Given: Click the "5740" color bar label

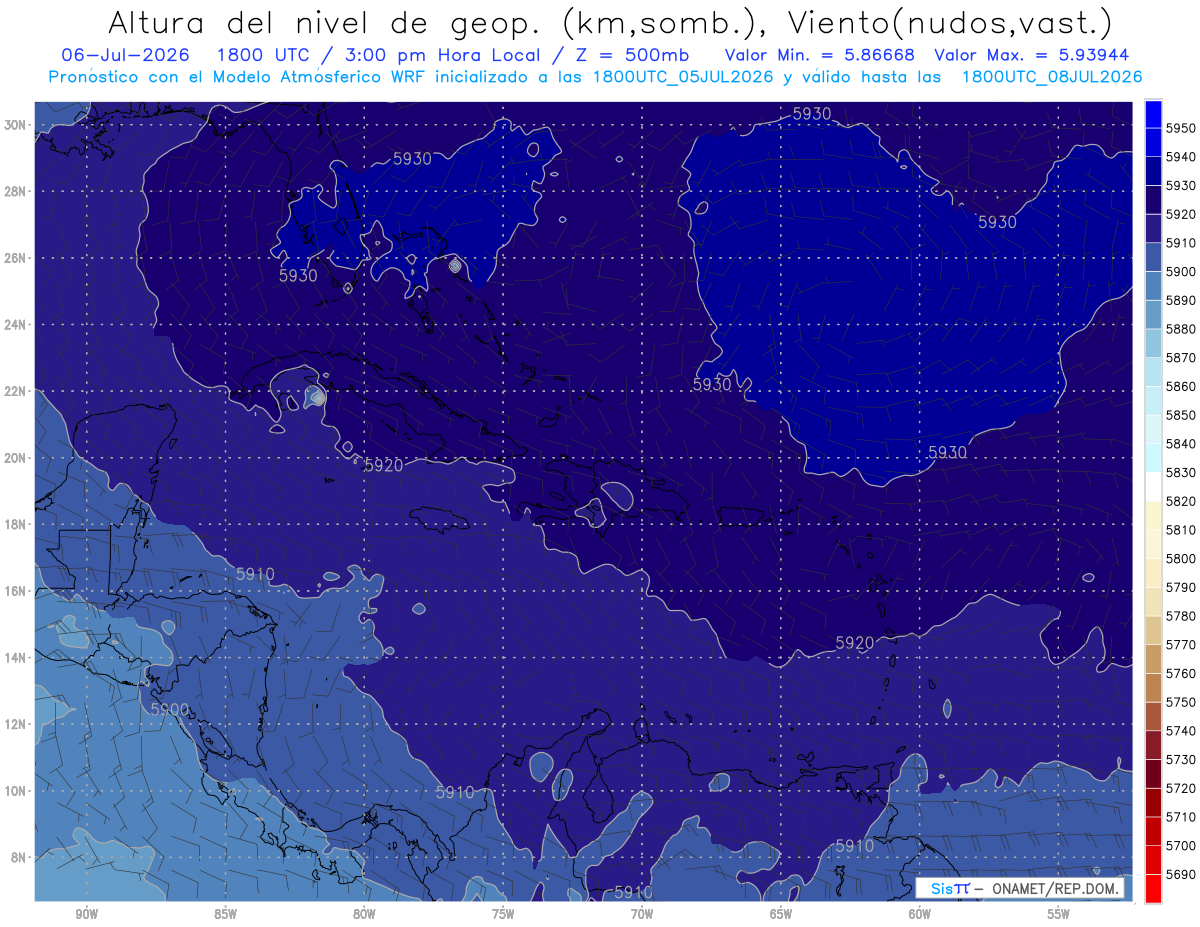Looking at the screenshot, I should point(1180,731).
